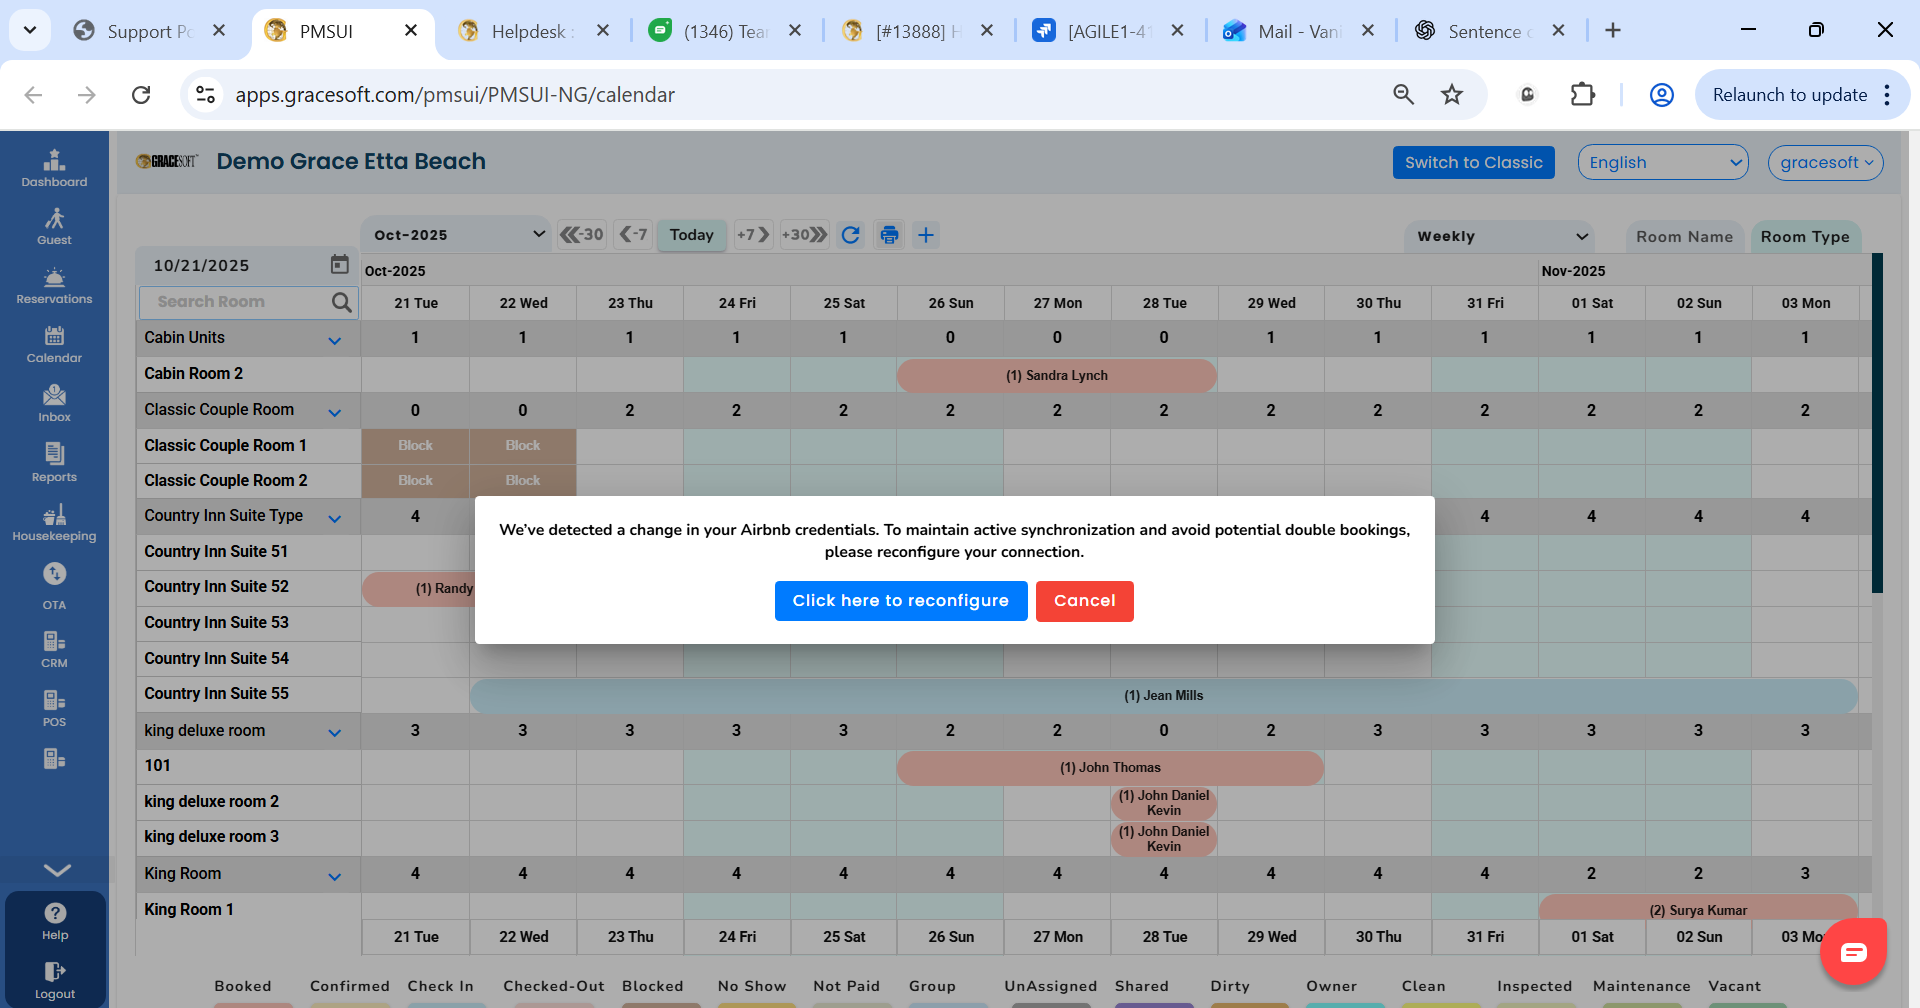Go forward 30 days
The height and width of the screenshot is (1008, 1920).
(x=805, y=235)
